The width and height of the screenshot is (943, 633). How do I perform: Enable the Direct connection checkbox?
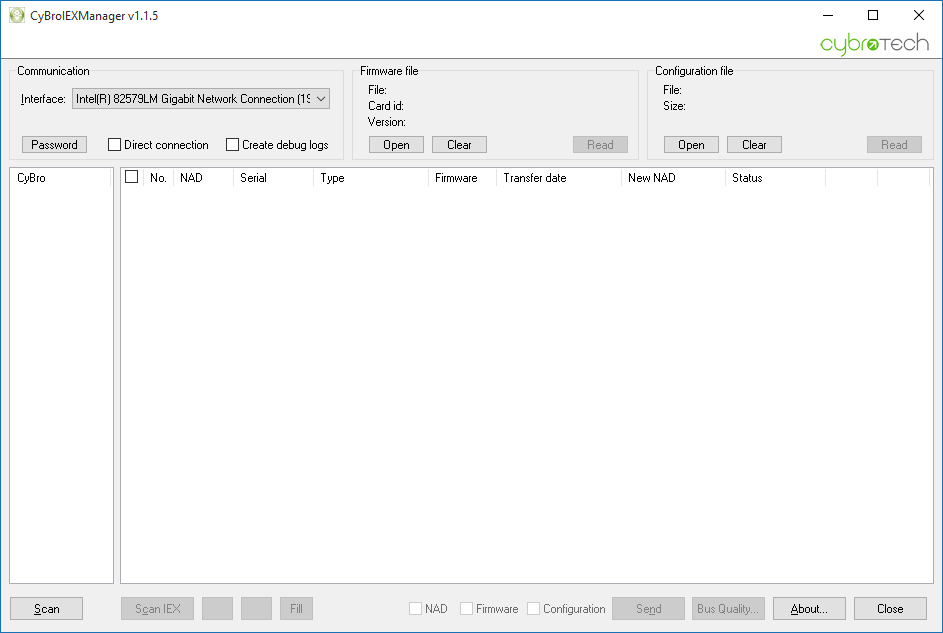click(115, 145)
